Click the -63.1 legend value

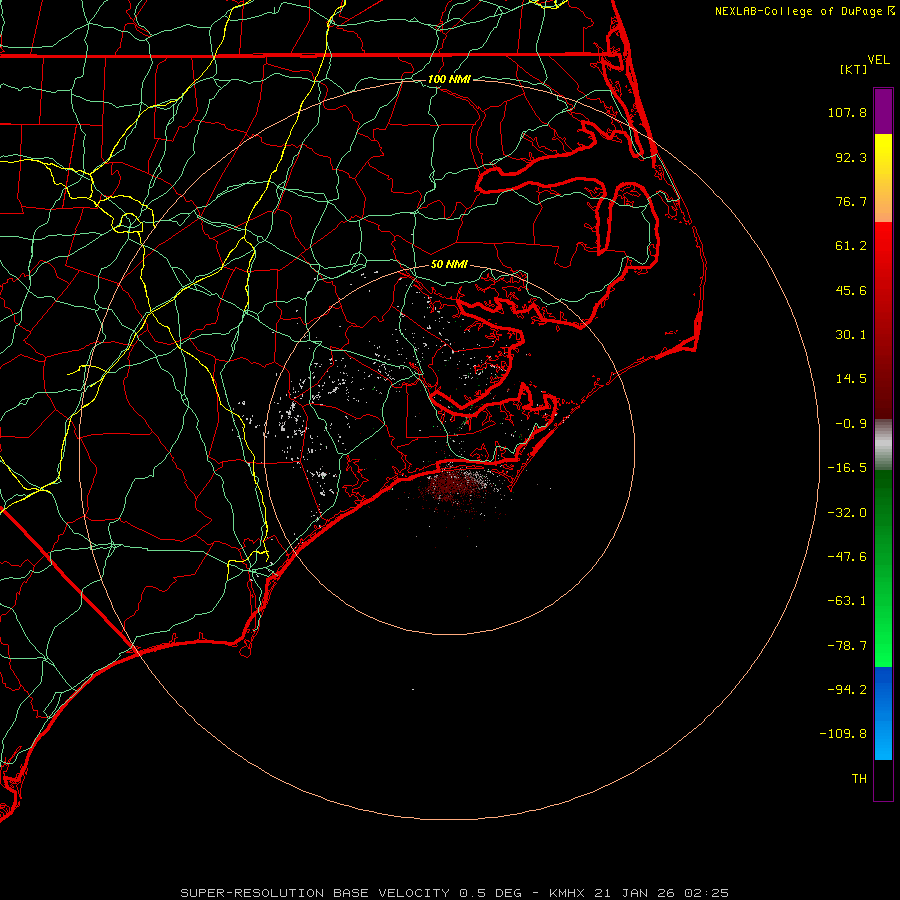[847, 601]
